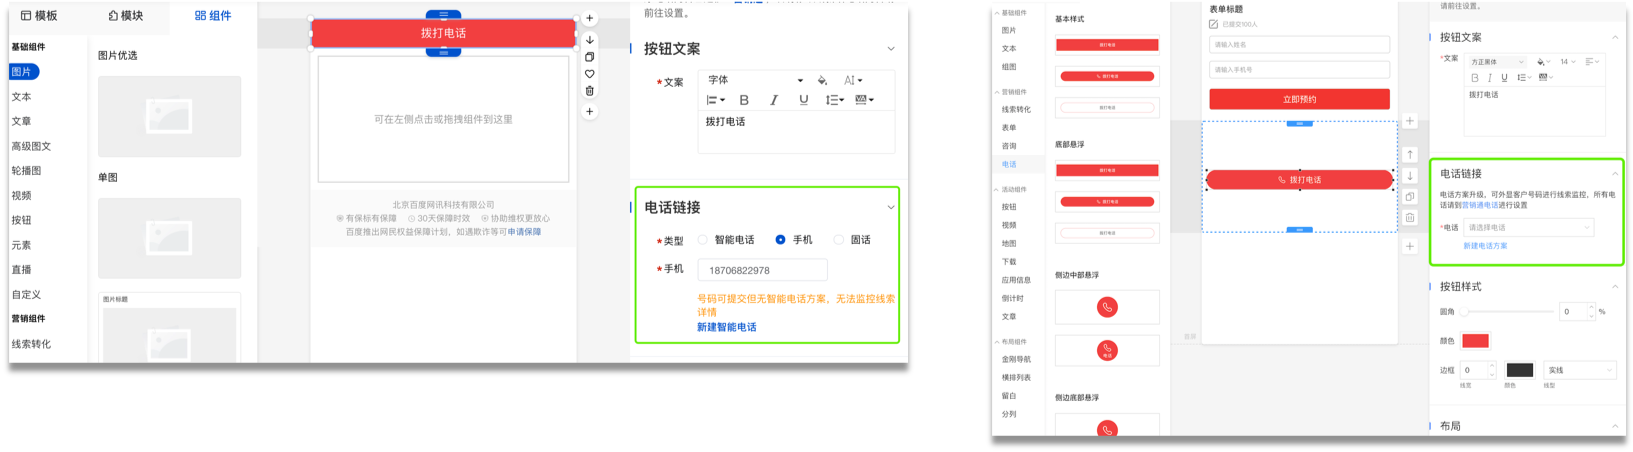1633x452 pixels.
Task: Click the red 颜色 color swatch
Action: coord(1475,341)
